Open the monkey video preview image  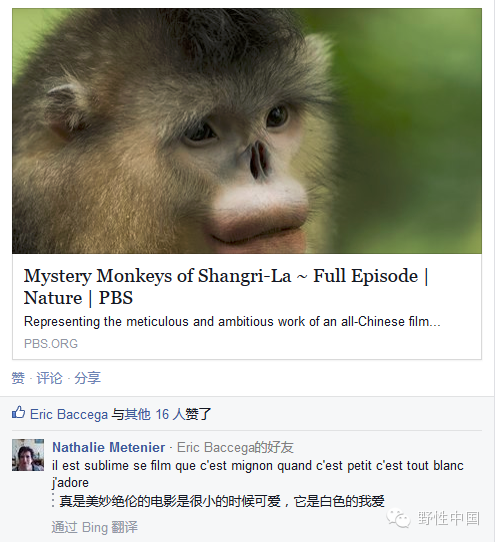(247, 131)
